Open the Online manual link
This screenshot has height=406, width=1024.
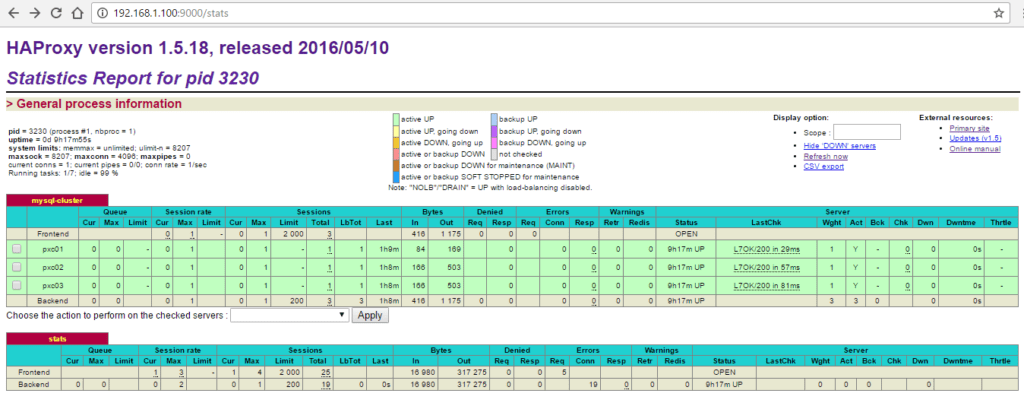[974, 149]
